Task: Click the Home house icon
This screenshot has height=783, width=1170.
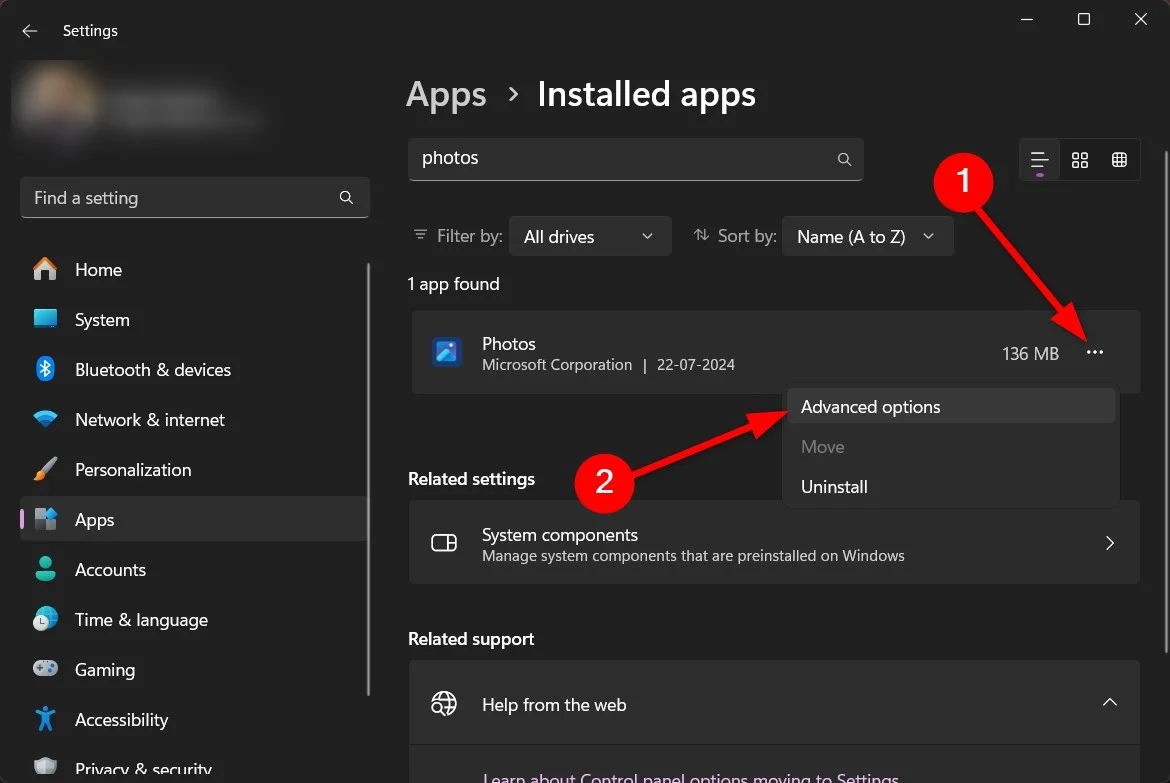Action: [x=45, y=269]
